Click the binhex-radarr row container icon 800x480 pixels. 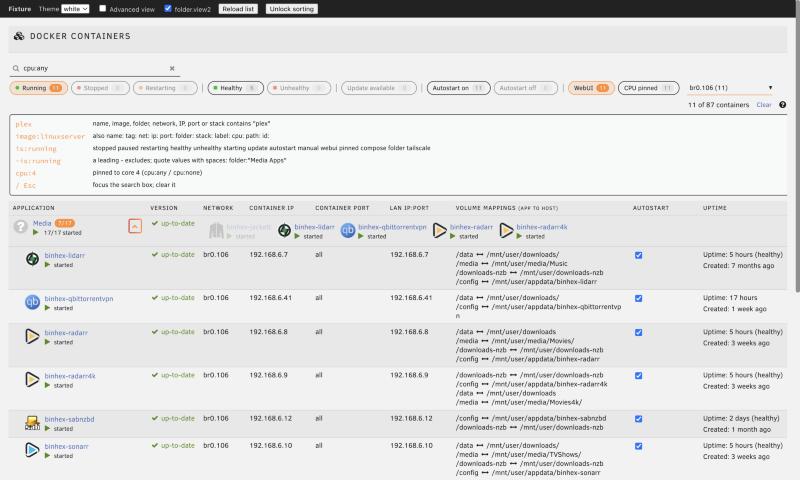32,337
